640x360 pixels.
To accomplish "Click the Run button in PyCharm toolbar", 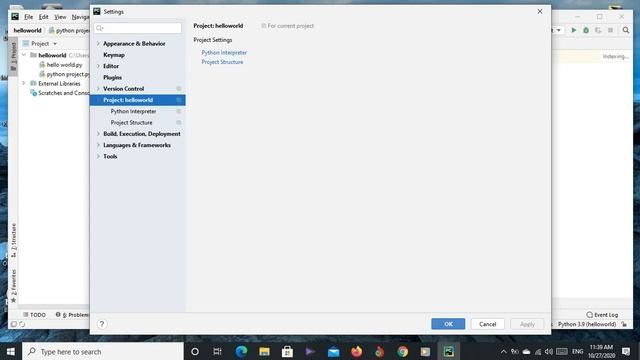I will pos(573,30).
